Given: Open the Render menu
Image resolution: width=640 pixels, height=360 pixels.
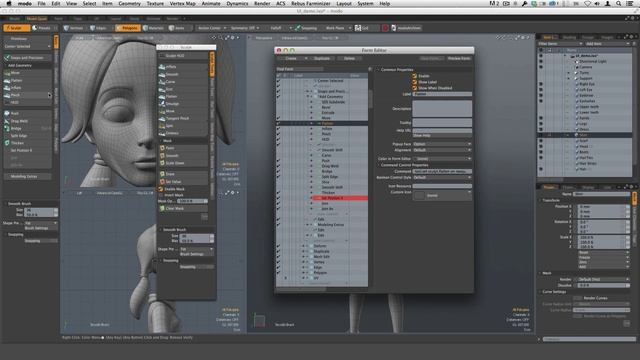Looking at the screenshot, I should 262,4.
